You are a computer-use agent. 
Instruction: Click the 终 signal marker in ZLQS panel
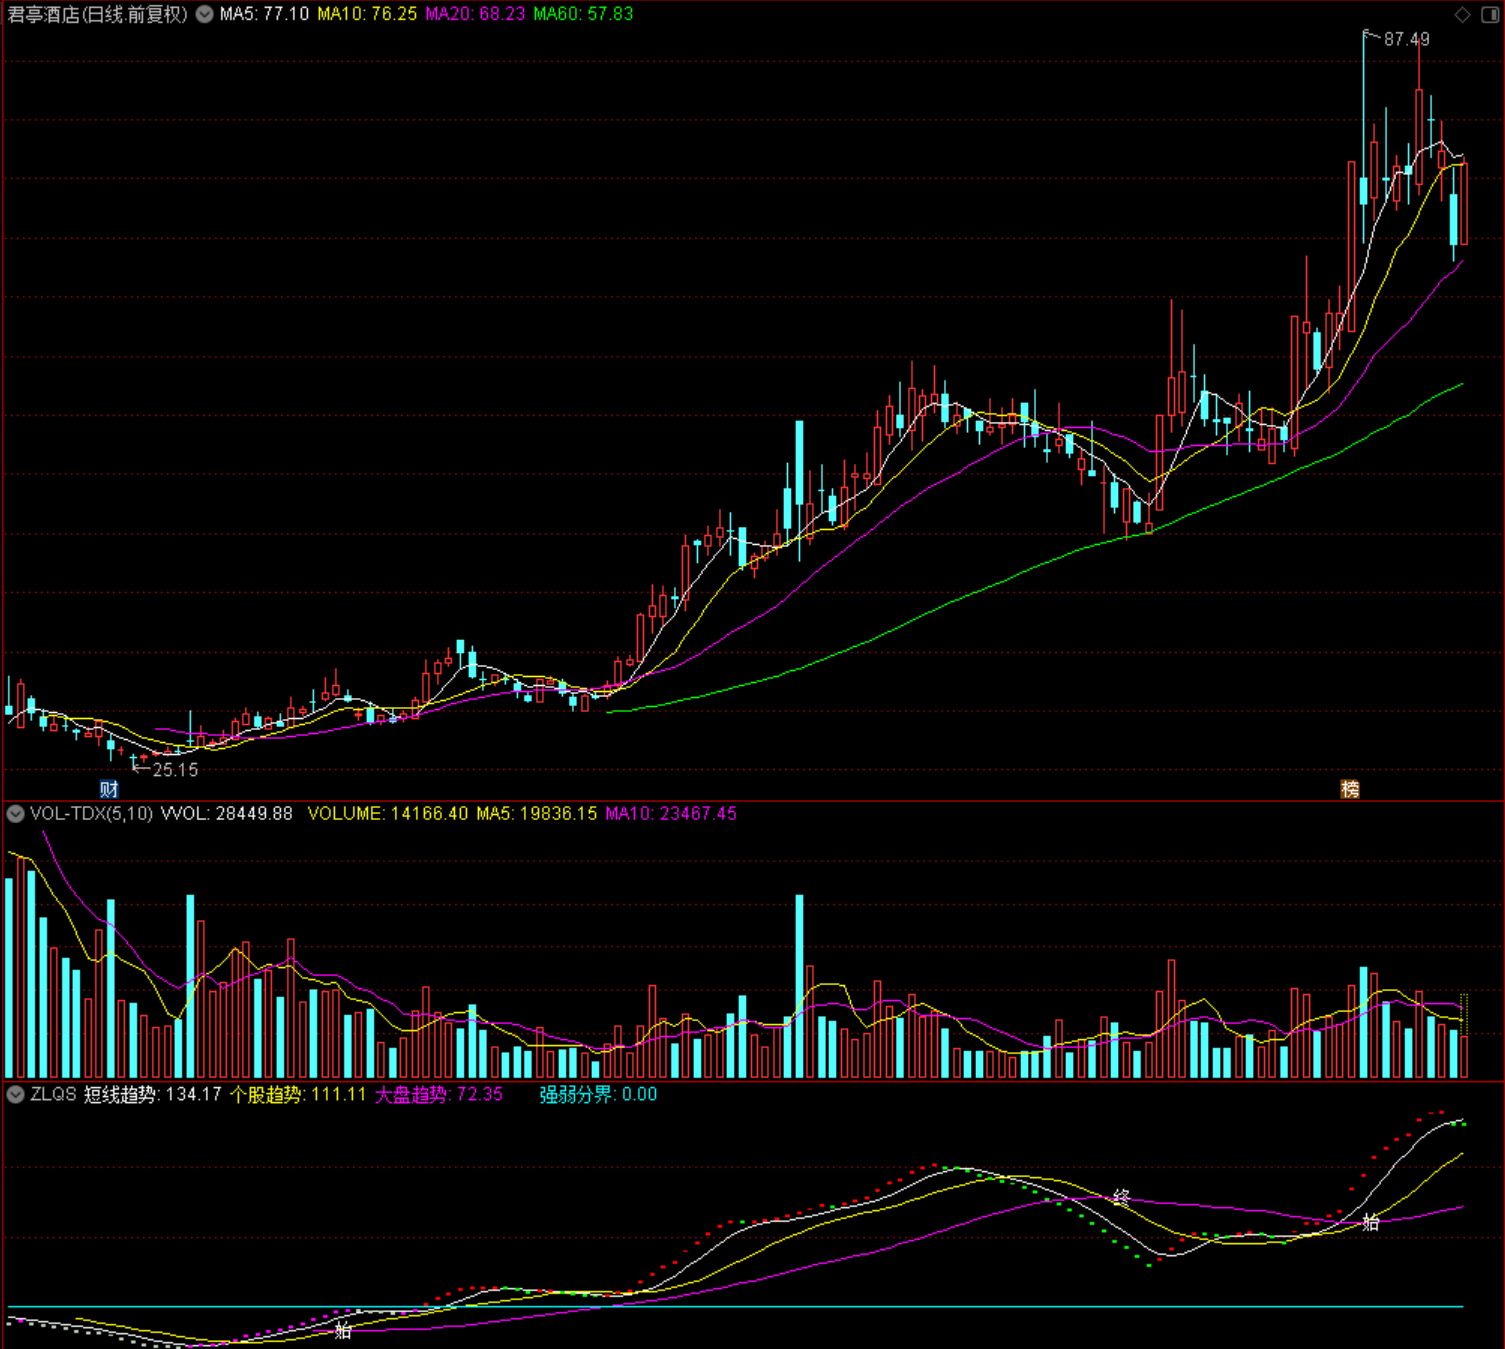[x=1121, y=1197]
